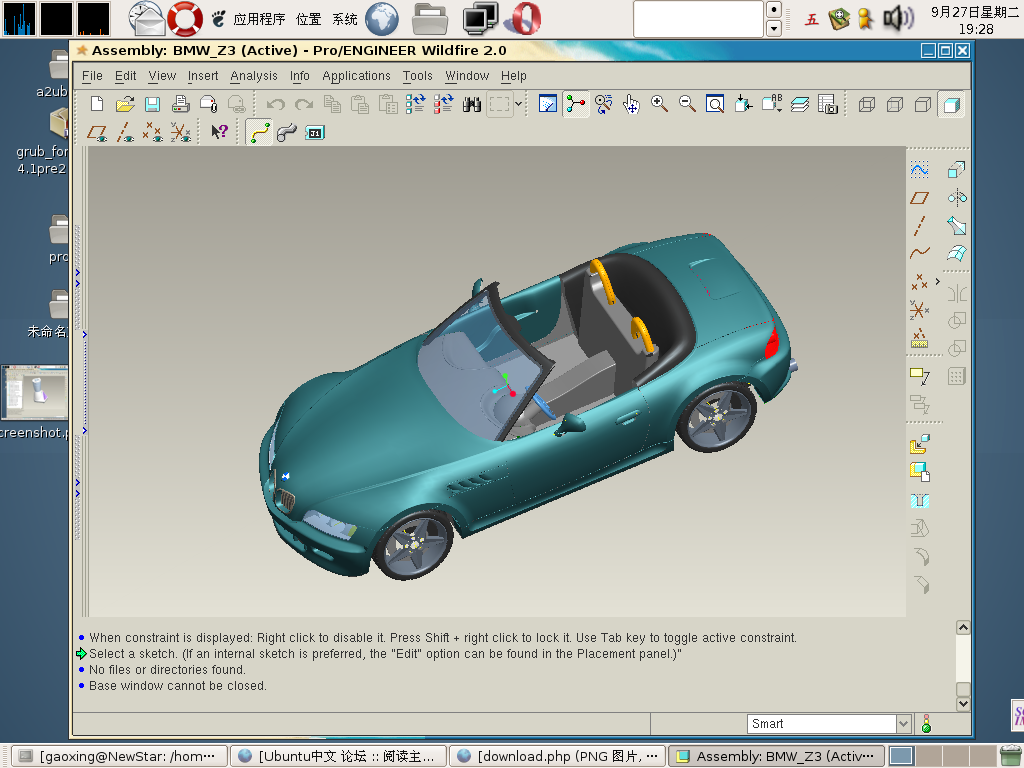Open the Help menu
This screenshot has height=768, width=1024.
click(x=513, y=76)
